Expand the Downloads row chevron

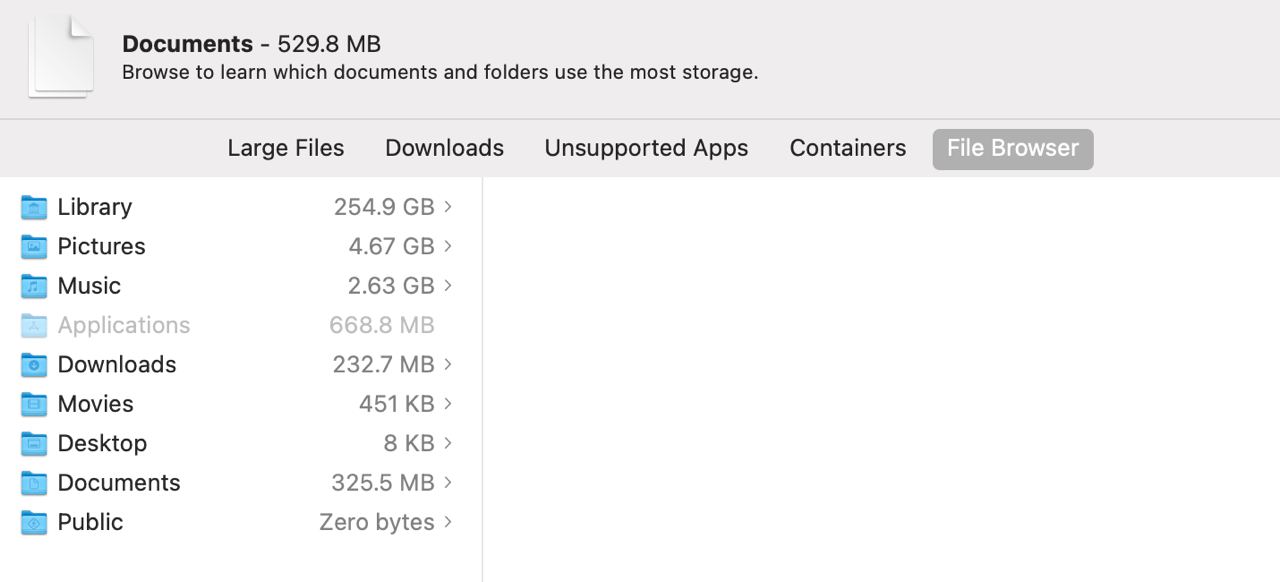(x=448, y=364)
